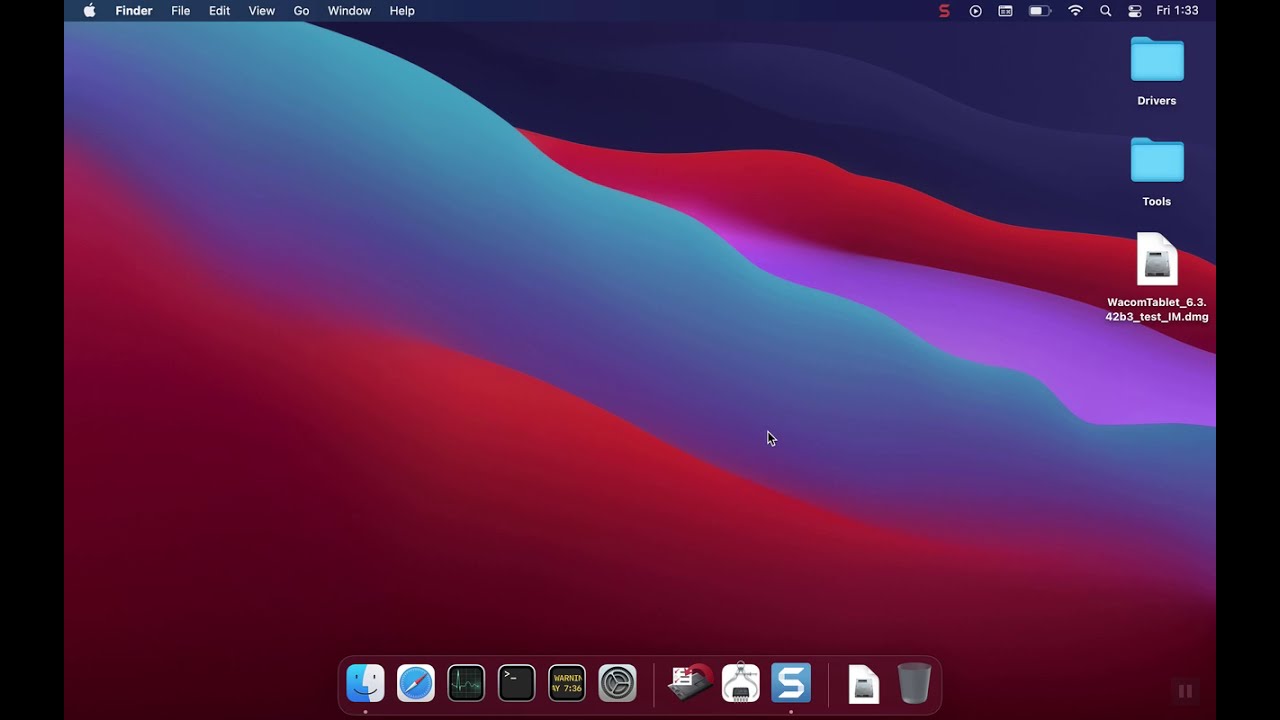Screen dimensions: 1280x720
Task: Open the Wi-Fi menu
Action: tap(1076, 11)
